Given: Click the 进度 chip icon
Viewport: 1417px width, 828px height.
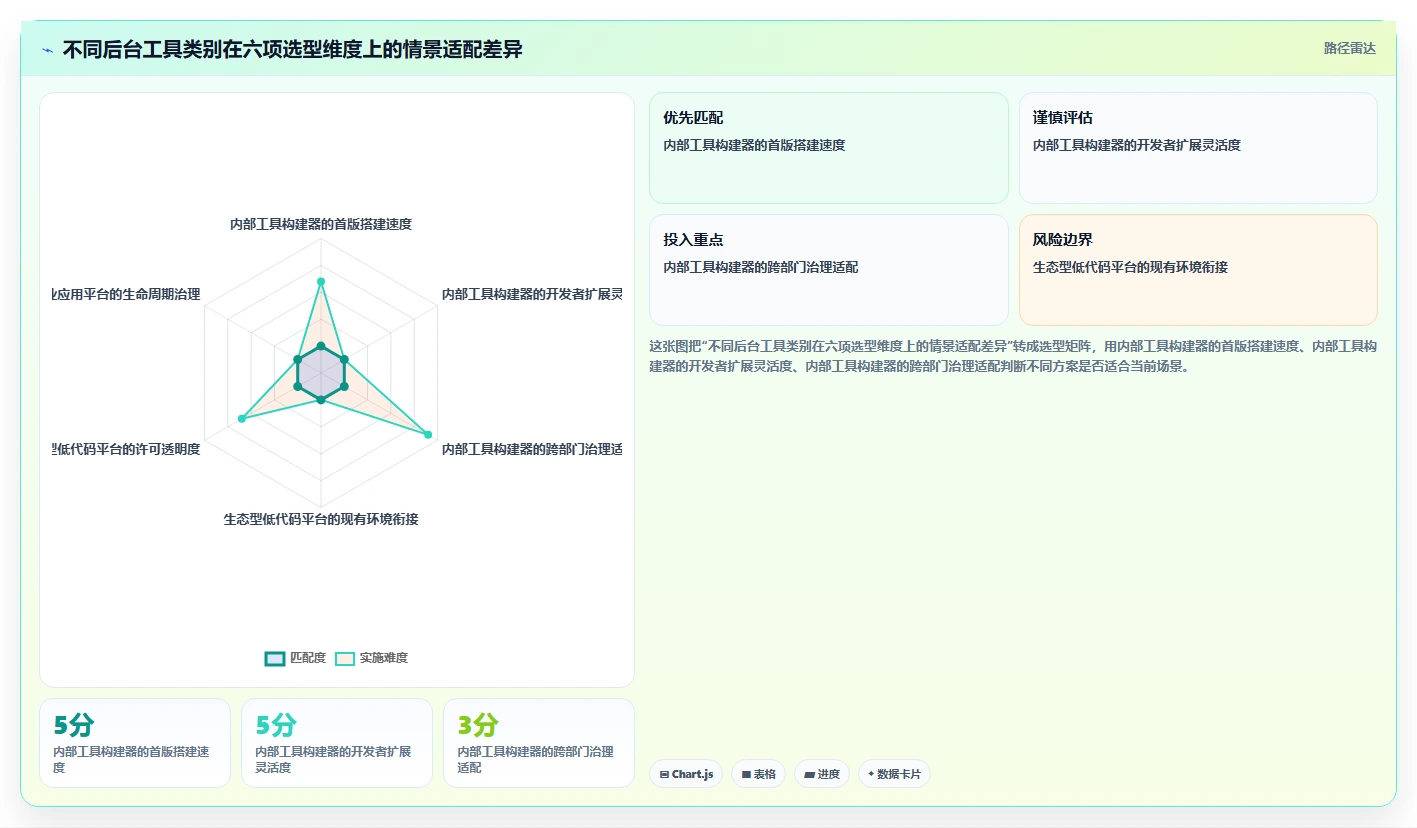Looking at the screenshot, I should (x=809, y=775).
